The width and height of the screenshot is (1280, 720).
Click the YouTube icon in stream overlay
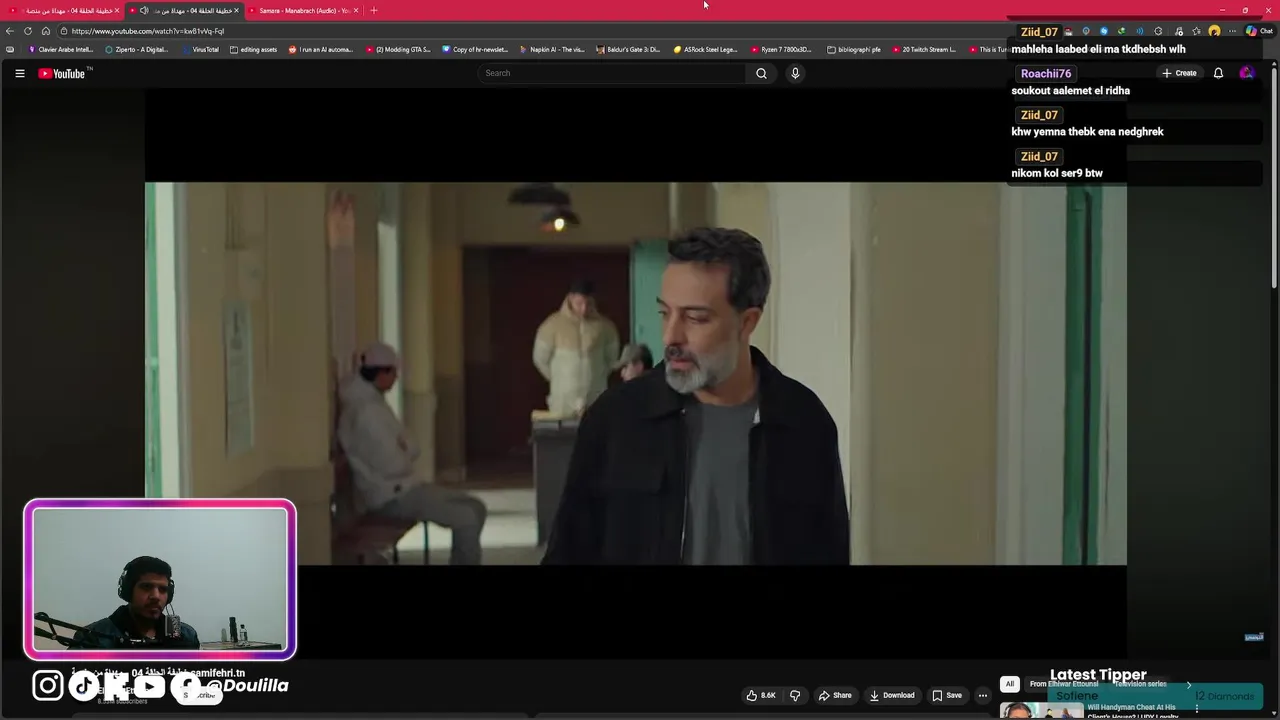(149, 685)
